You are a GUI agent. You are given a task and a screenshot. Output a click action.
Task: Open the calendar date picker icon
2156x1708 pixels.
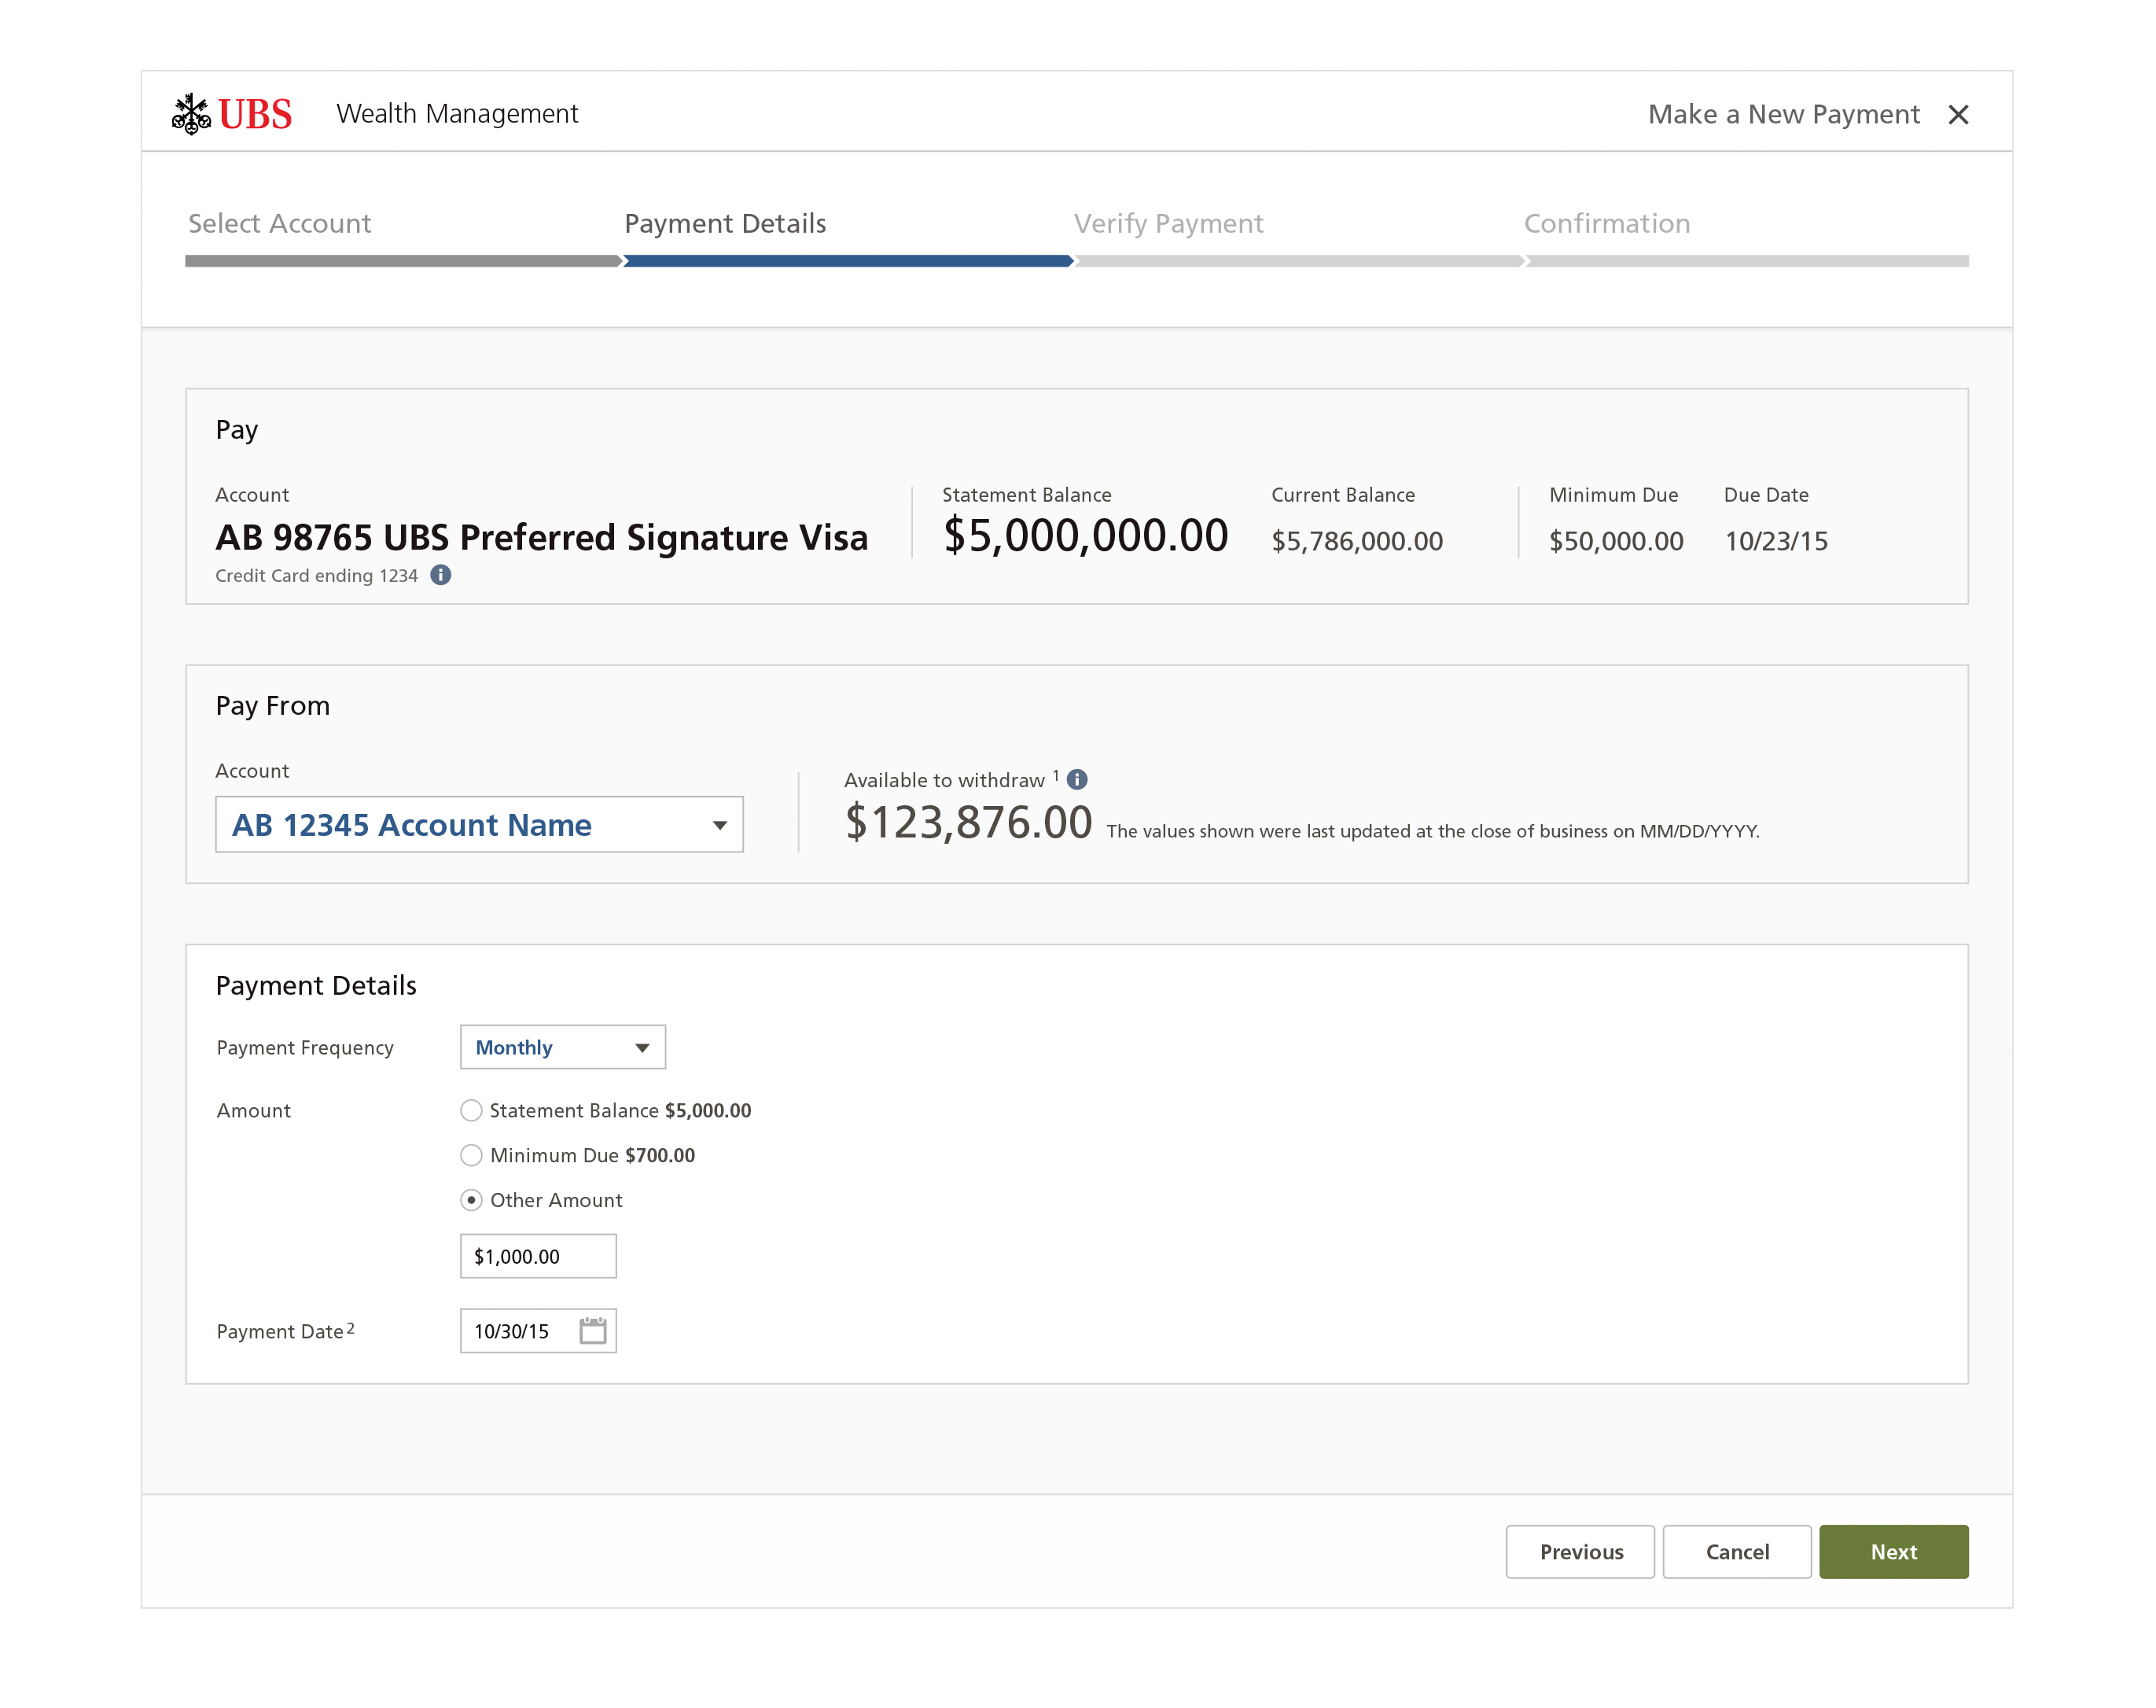pos(593,1330)
